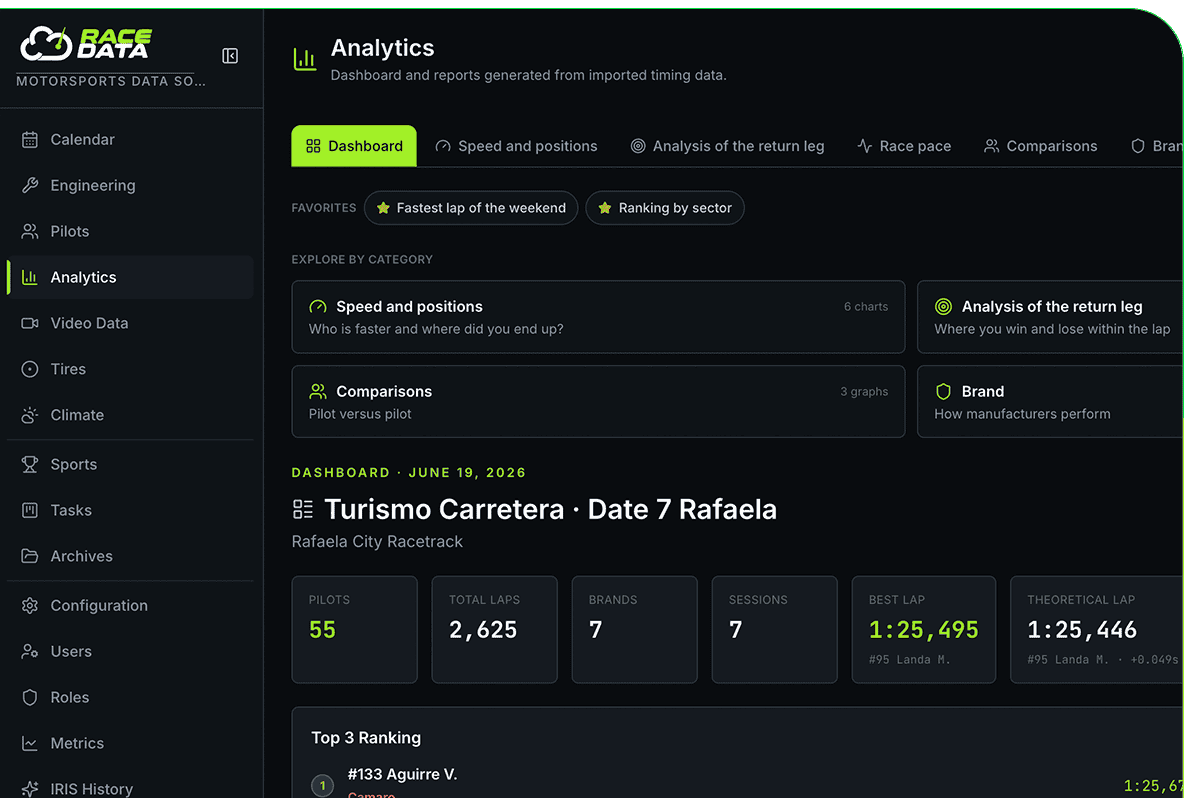The height and width of the screenshot is (798, 1194).
Task: Open Tires in the sidebar
Action: click(x=130, y=369)
